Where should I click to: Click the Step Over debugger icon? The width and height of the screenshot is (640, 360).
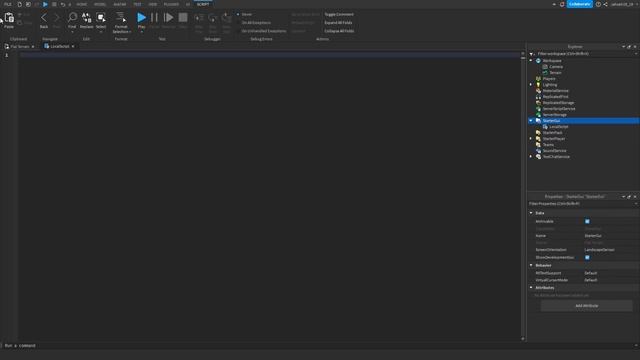click(213, 18)
